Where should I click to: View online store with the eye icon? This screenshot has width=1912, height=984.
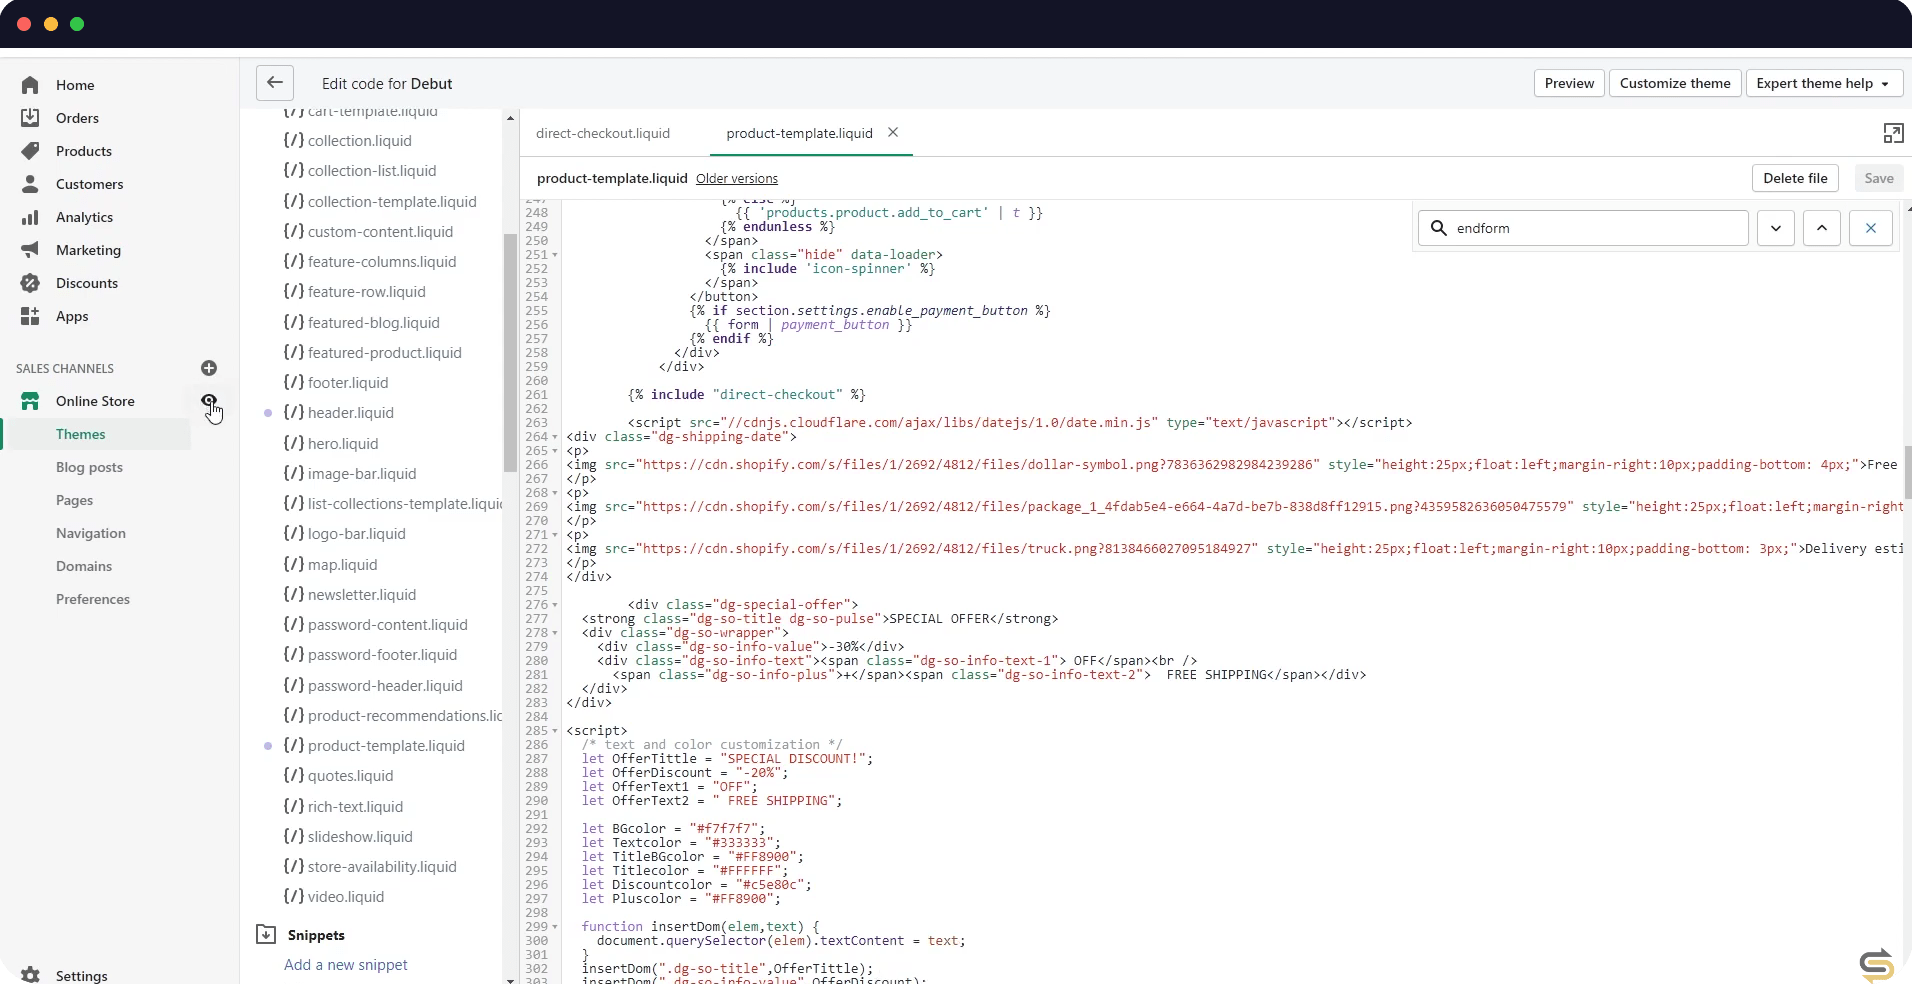click(209, 400)
